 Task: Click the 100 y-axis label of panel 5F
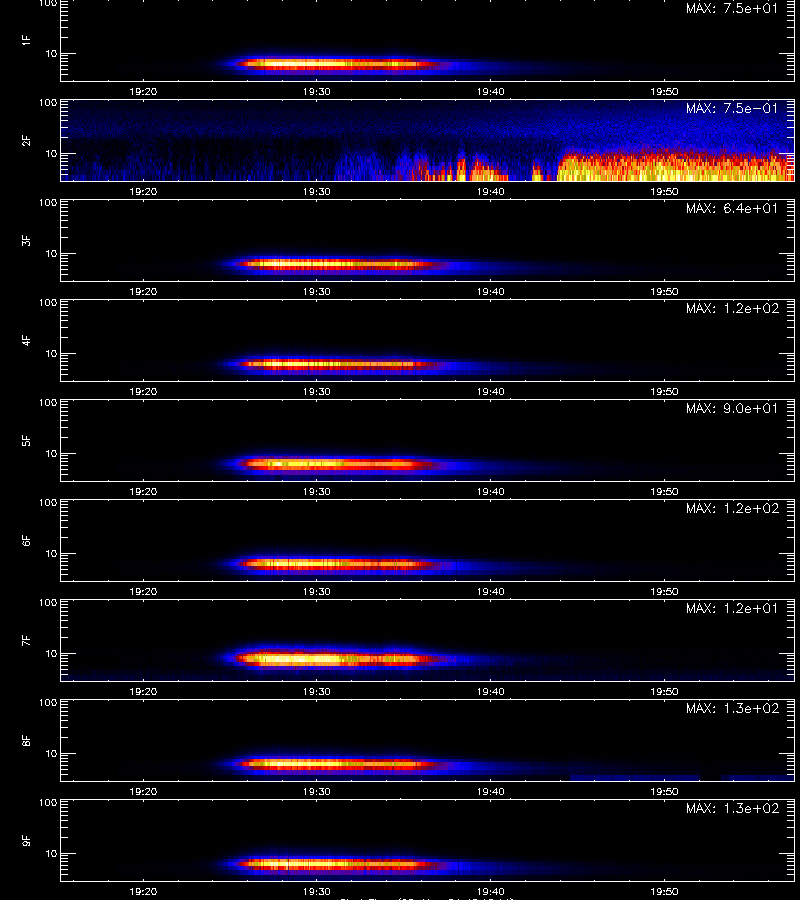pyautogui.click(x=48, y=403)
